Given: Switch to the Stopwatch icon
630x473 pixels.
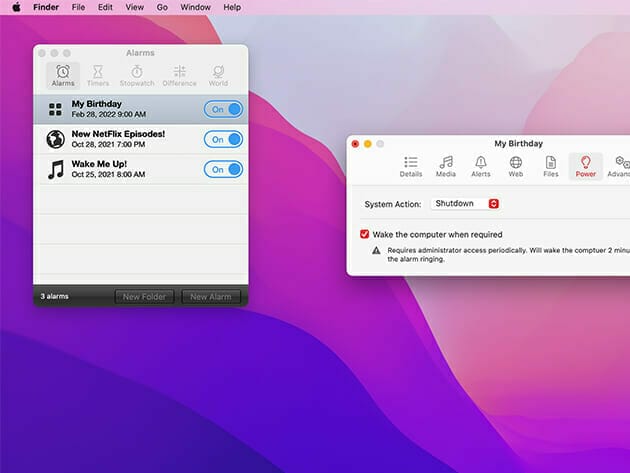Looking at the screenshot, I should tap(137, 75).
